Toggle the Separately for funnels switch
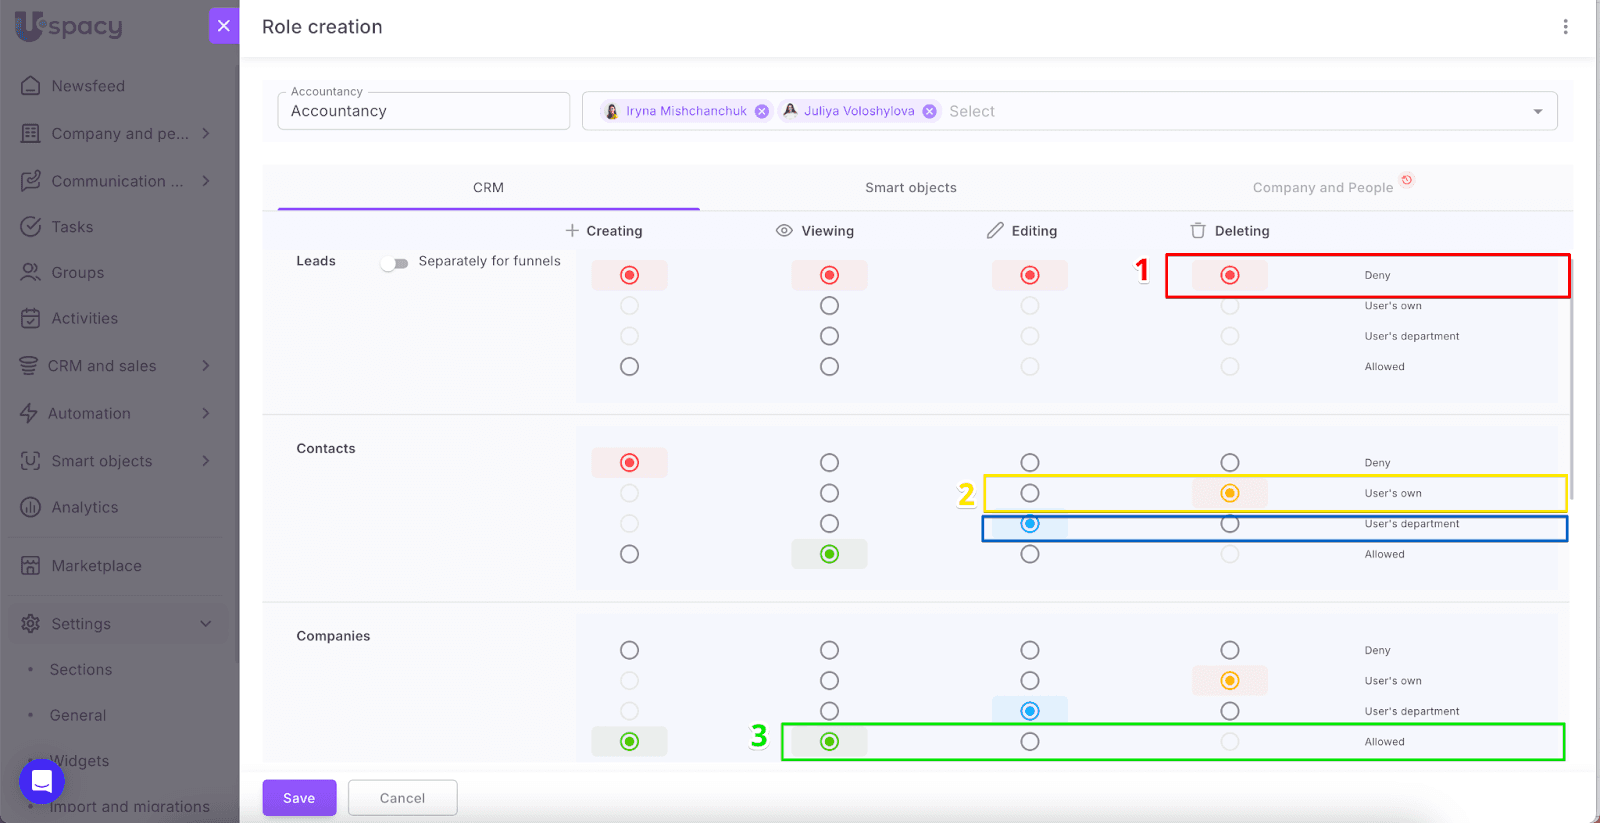The width and height of the screenshot is (1600, 823). pos(395,263)
